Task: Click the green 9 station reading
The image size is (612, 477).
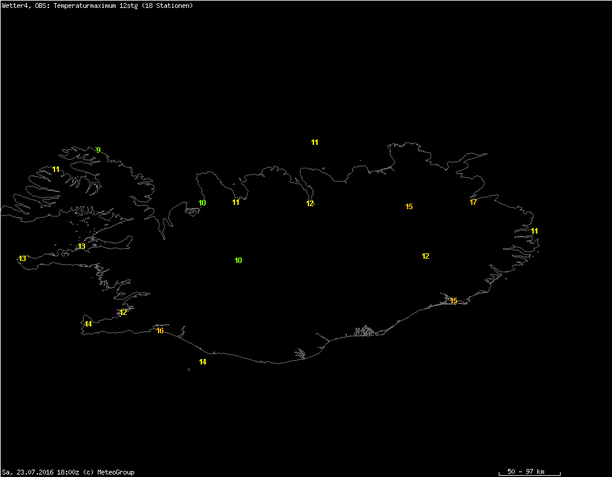Action: [98, 151]
